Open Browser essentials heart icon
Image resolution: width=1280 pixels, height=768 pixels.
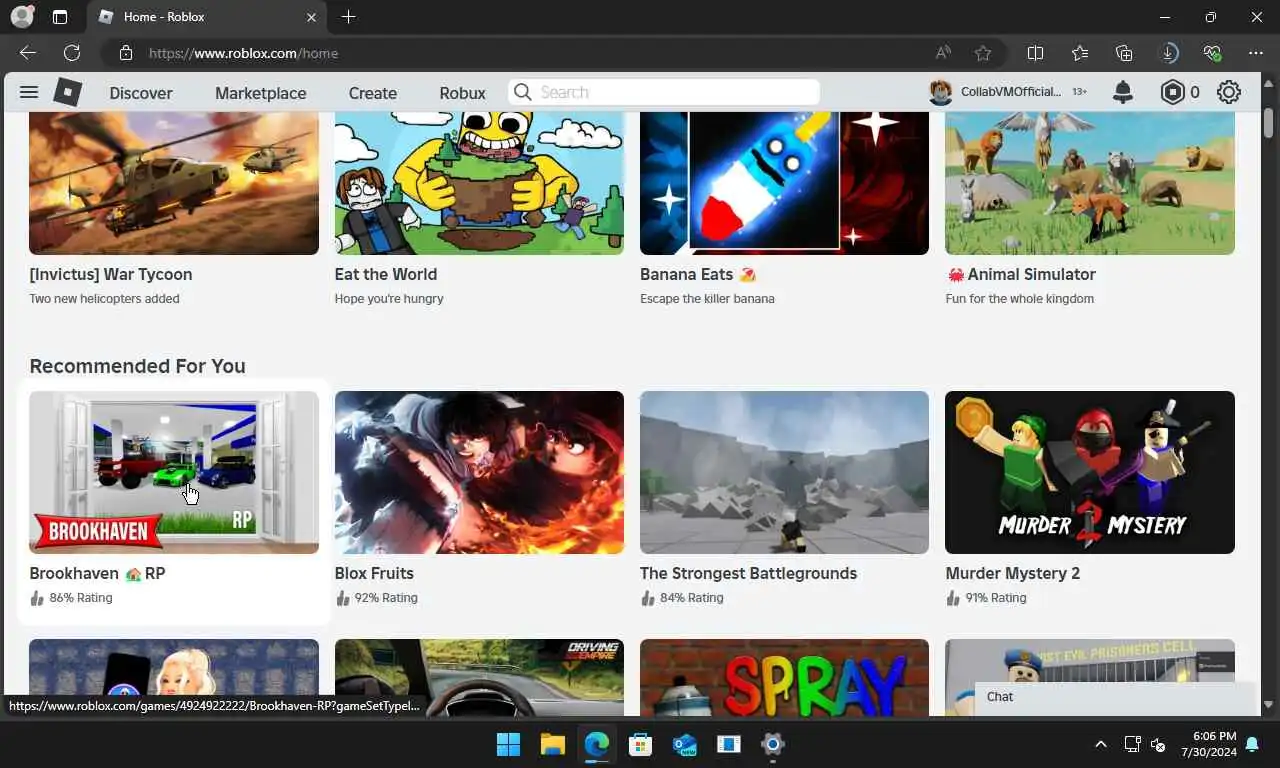click(x=1212, y=53)
